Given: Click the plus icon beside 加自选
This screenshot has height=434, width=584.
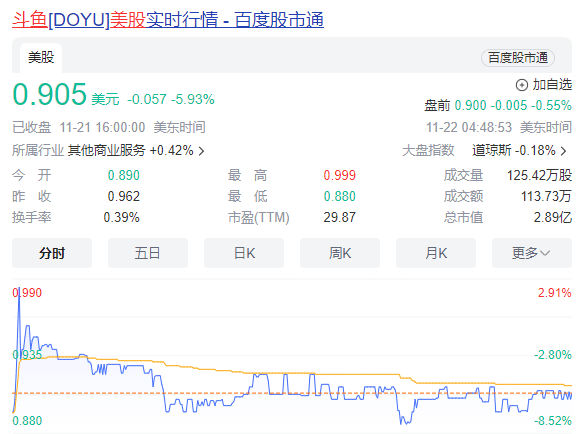Looking at the screenshot, I should coord(521,85).
